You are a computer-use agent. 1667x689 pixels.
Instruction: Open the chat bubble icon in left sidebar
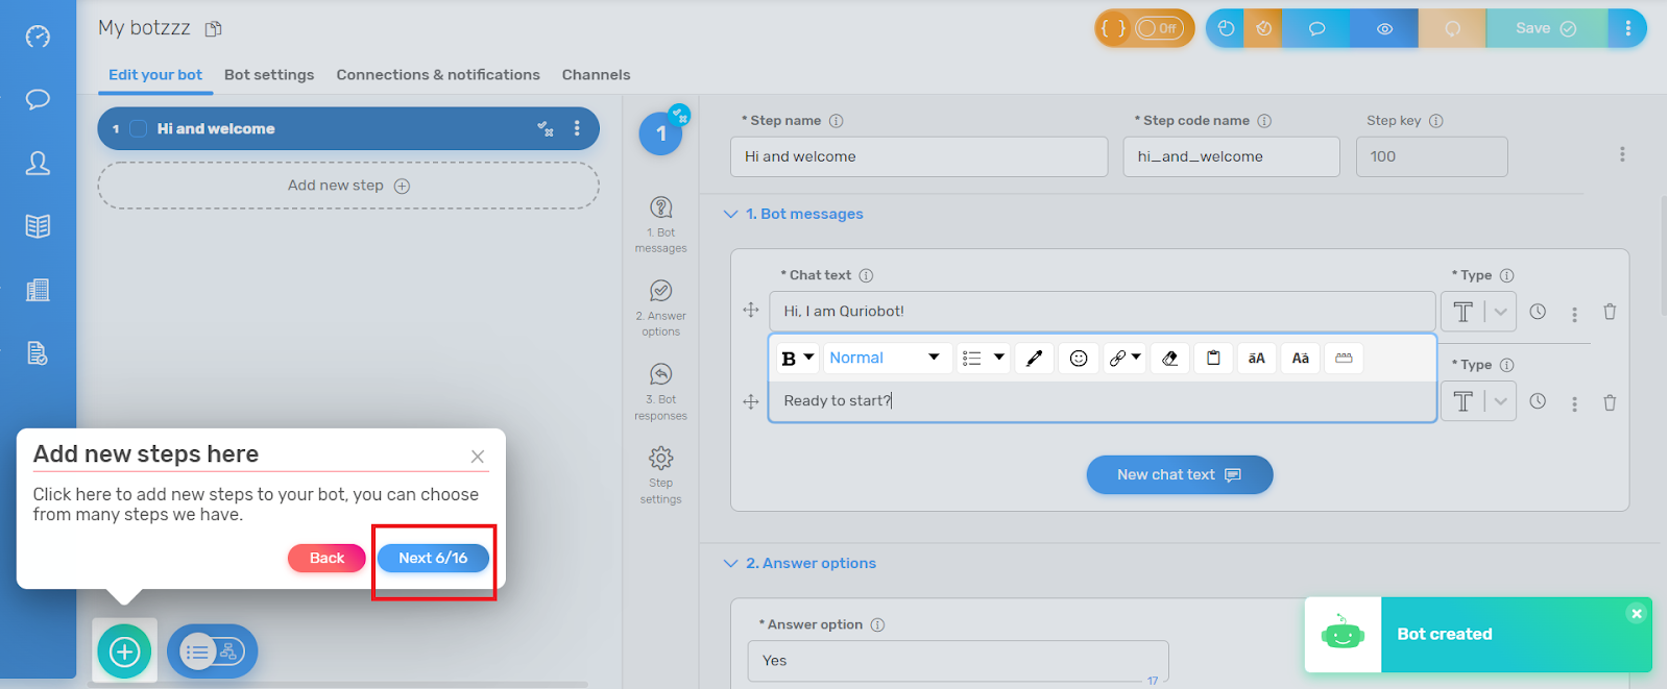click(38, 100)
